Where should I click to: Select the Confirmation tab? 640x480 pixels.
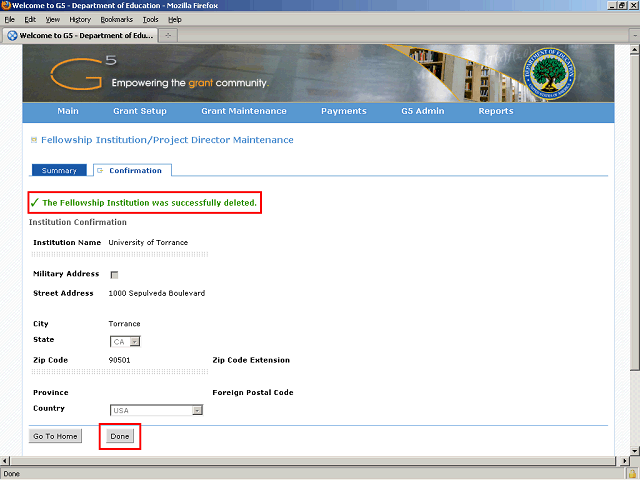[x=132, y=170]
